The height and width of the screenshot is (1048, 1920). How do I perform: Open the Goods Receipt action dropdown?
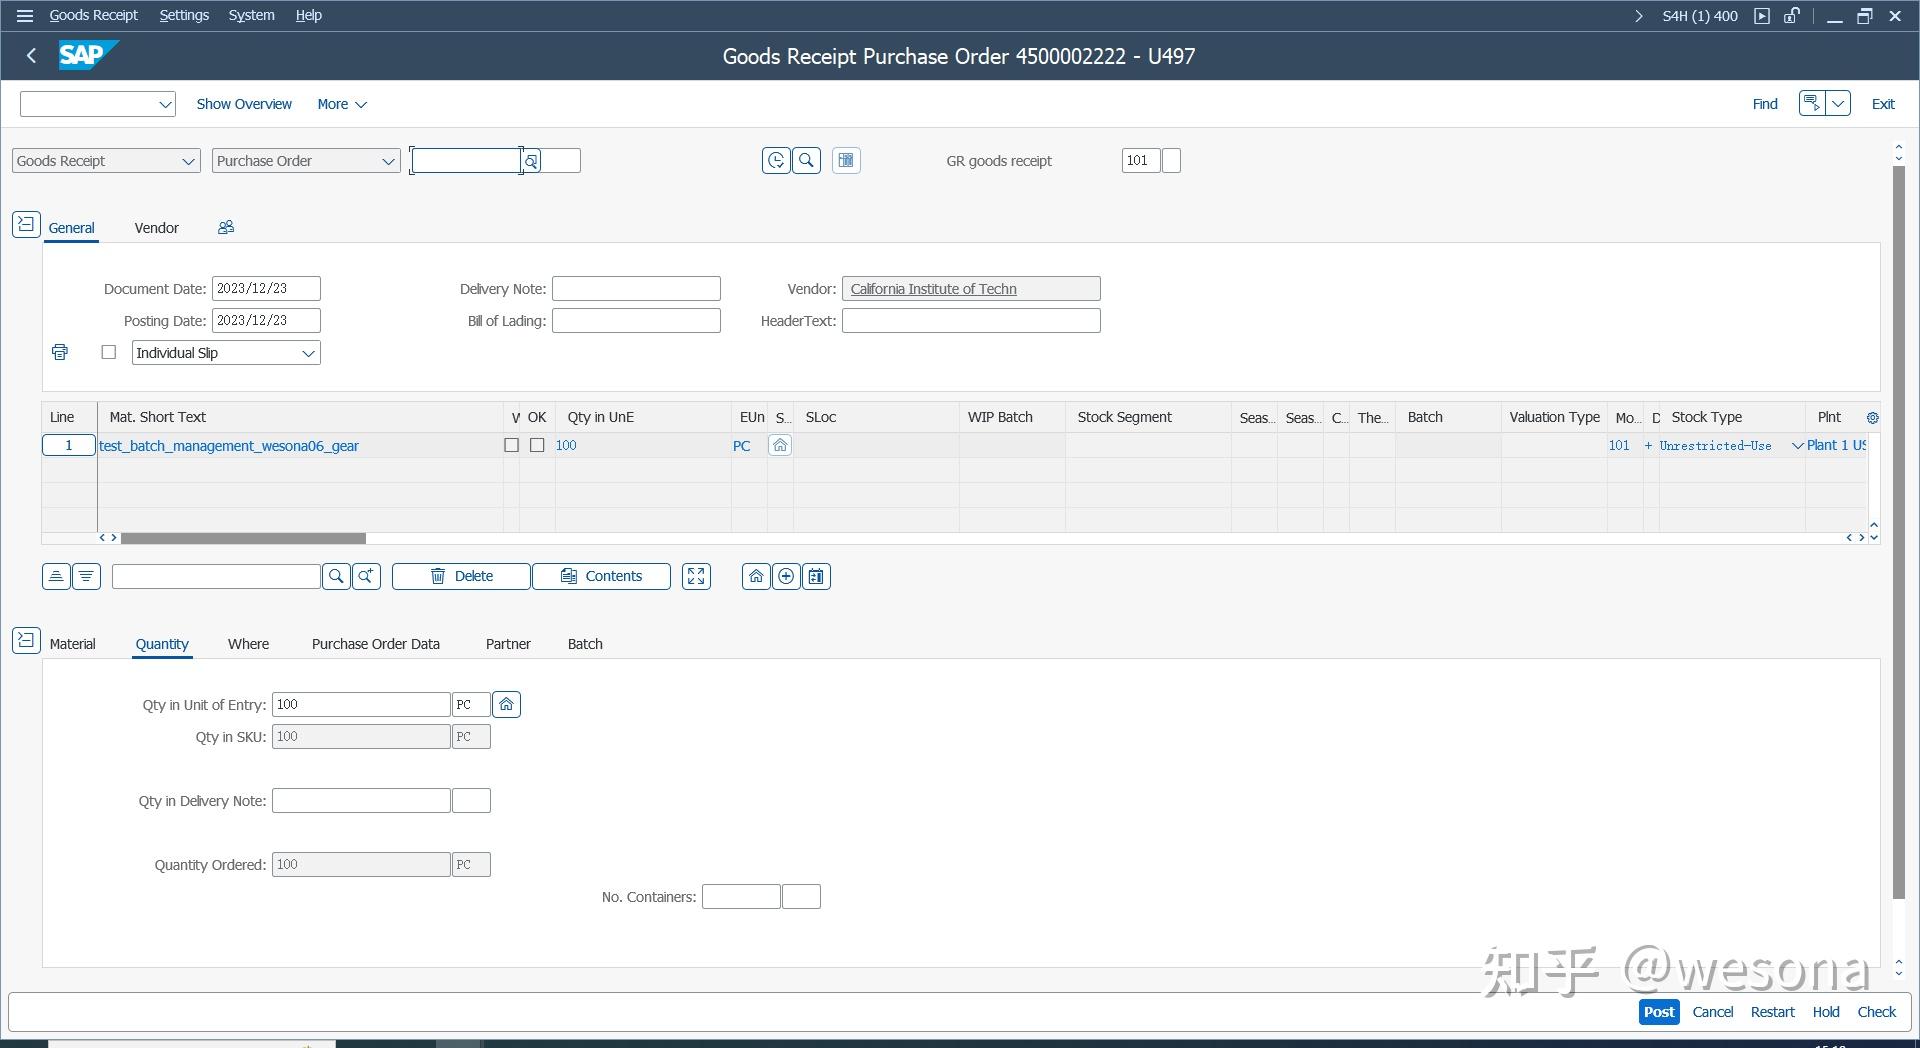189,160
